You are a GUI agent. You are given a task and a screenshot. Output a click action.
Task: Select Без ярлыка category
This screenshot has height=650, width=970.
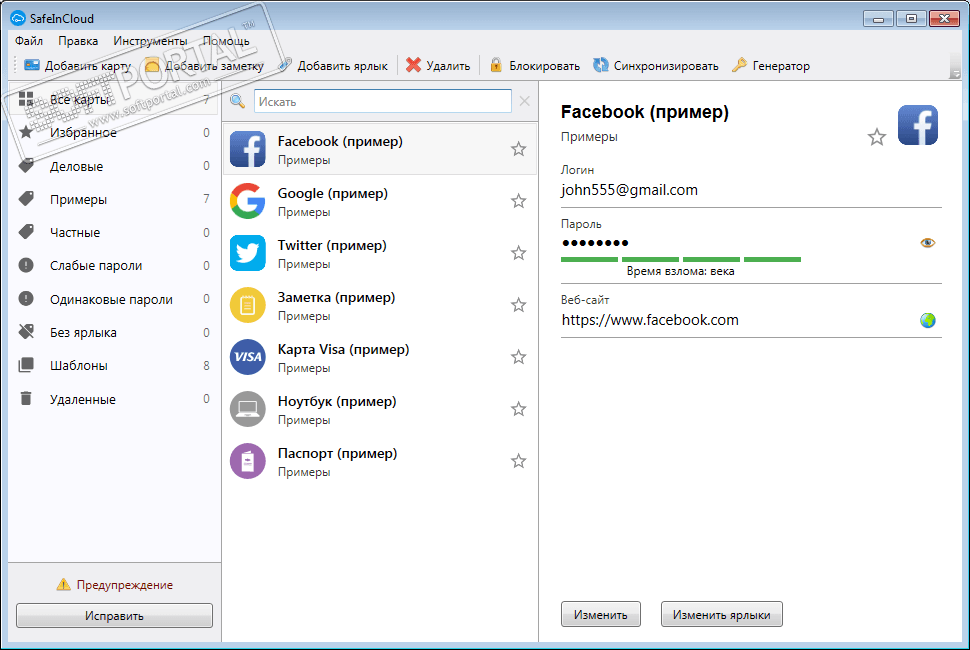(x=114, y=332)
